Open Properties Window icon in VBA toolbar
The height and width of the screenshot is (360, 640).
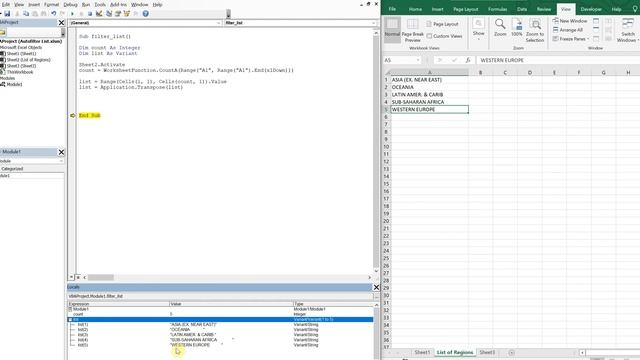click(x=118, y=14)
